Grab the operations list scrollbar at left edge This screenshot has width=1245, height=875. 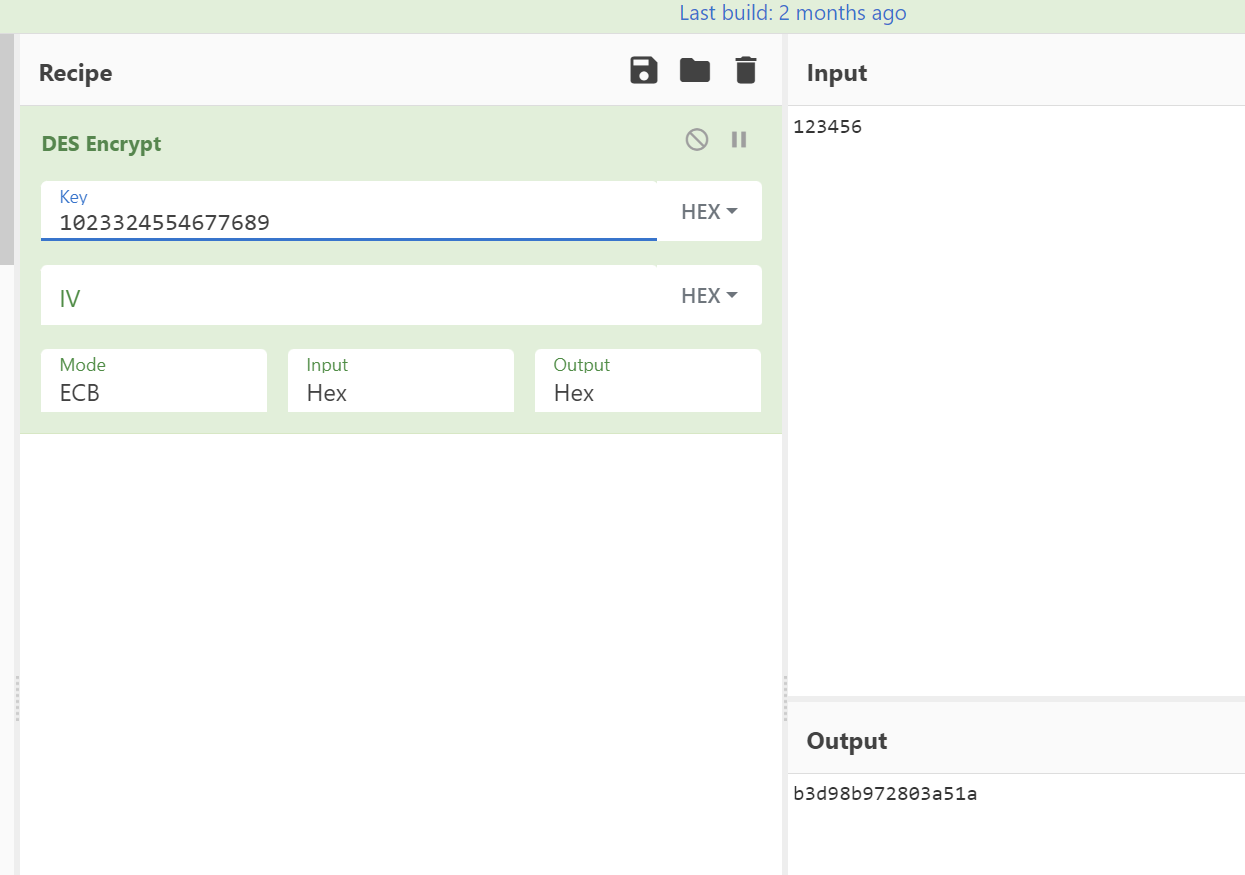point(7,150)
